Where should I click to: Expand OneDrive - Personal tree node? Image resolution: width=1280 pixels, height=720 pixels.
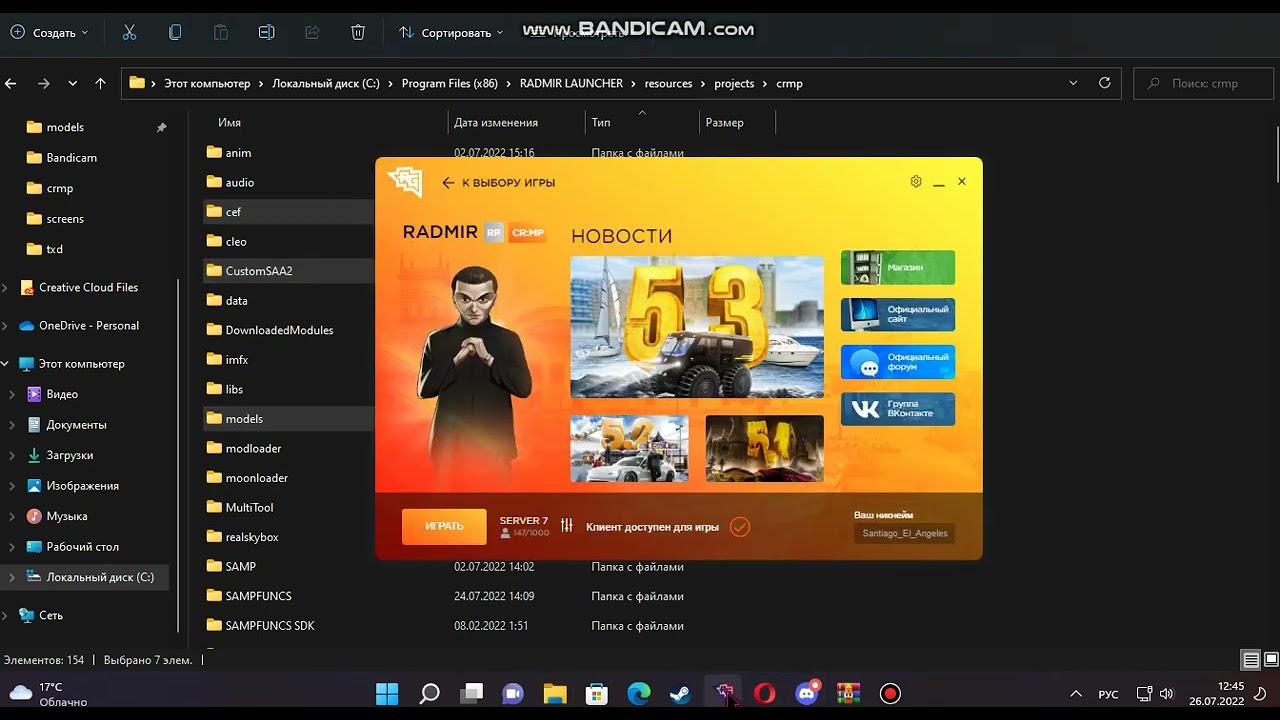pyautogui.click(x=5, y=326)
